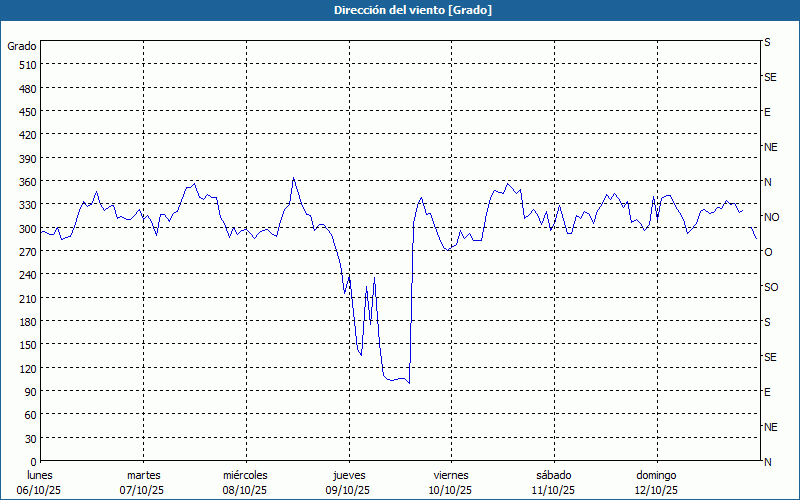Image resolution: width=800 pixels, height=500 pixels.
Task: Select the Grado unit label on left axis
Action: 22,46
